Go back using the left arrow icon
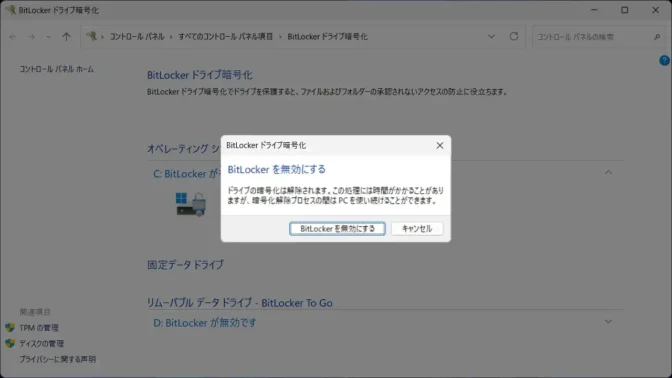The width and height of the screenshot is (672, 378). click(x=12, y=37)
